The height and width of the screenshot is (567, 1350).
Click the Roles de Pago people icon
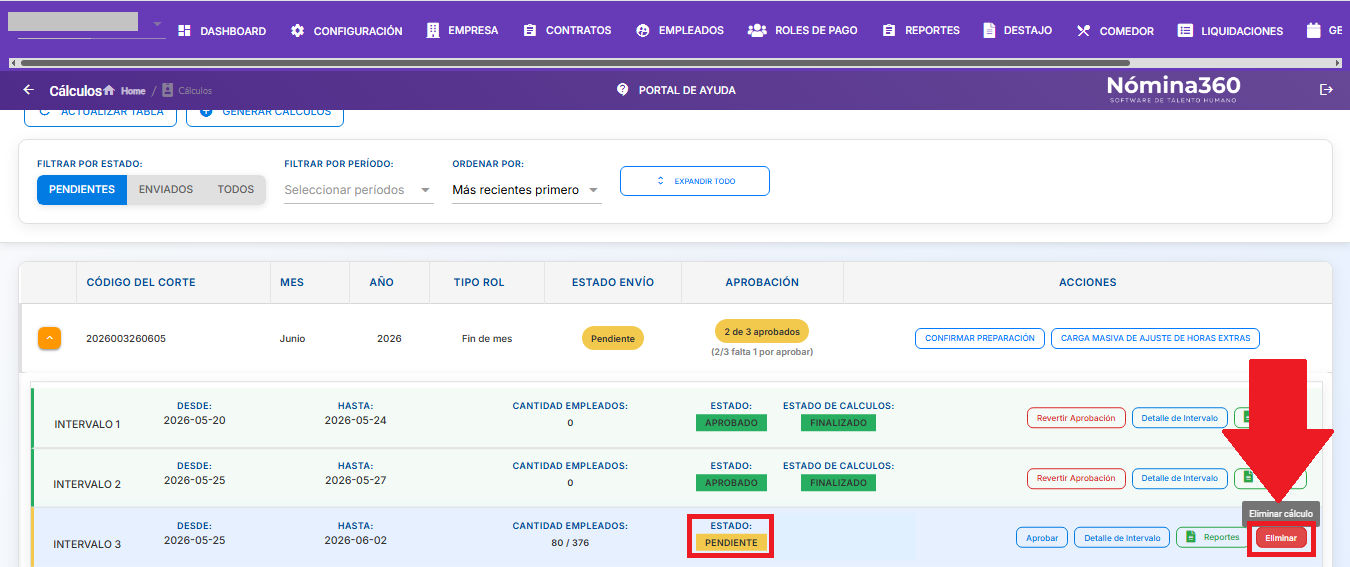[x=757, y=31]
